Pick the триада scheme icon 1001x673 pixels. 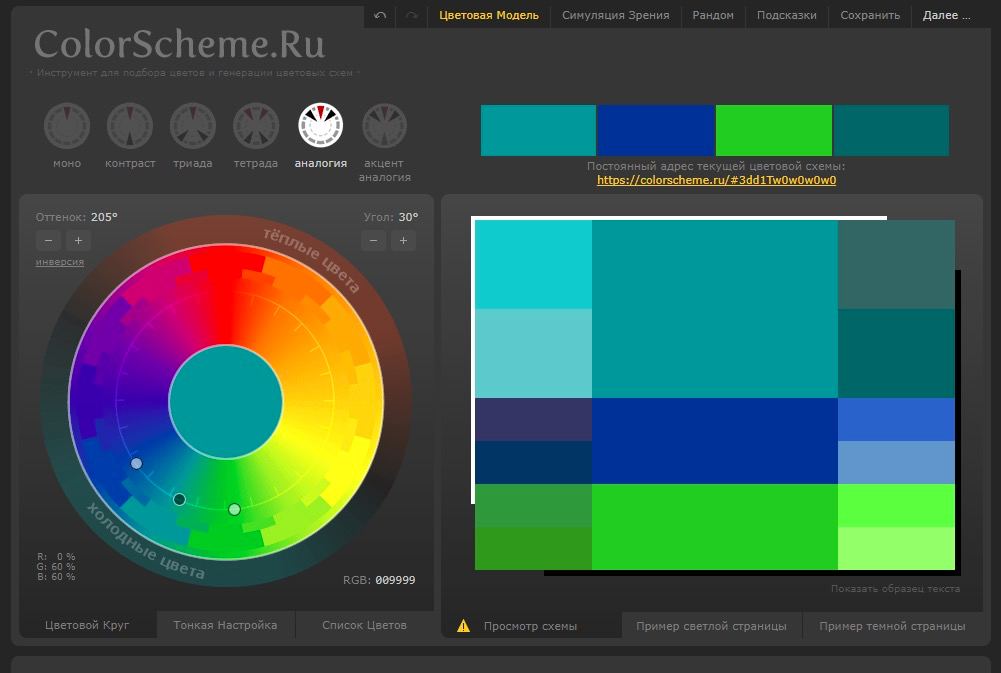pos(193,126)
